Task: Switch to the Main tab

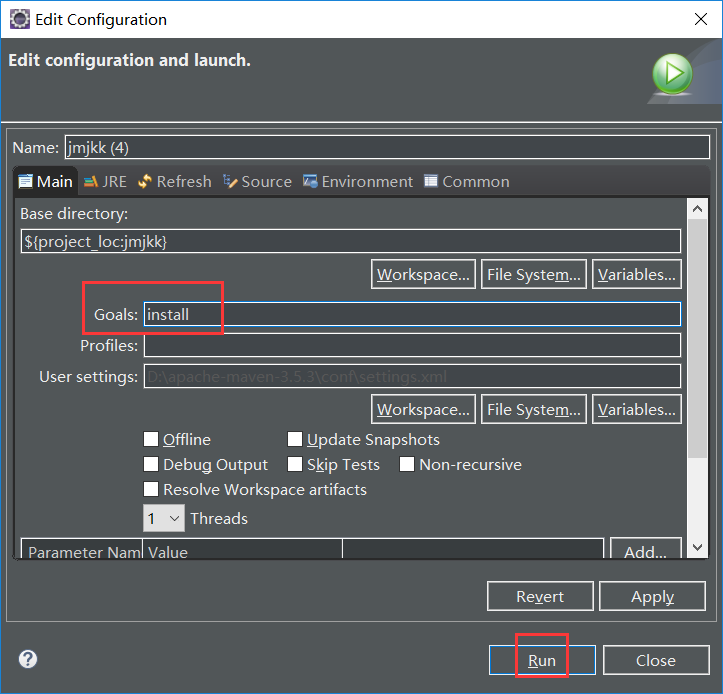Action: coord(45,182)
